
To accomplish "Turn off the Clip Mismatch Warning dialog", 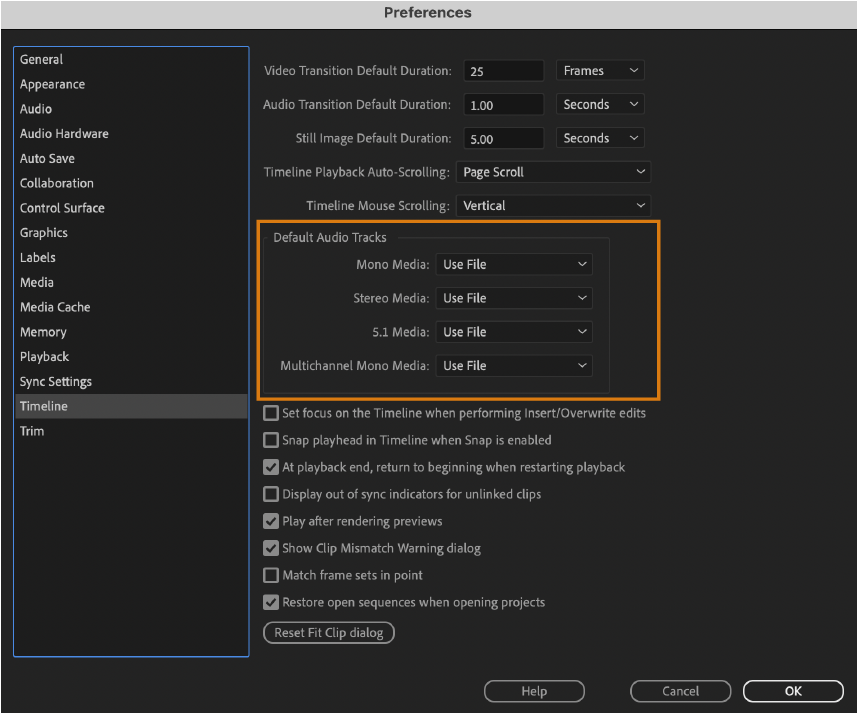I will [270, 547].
